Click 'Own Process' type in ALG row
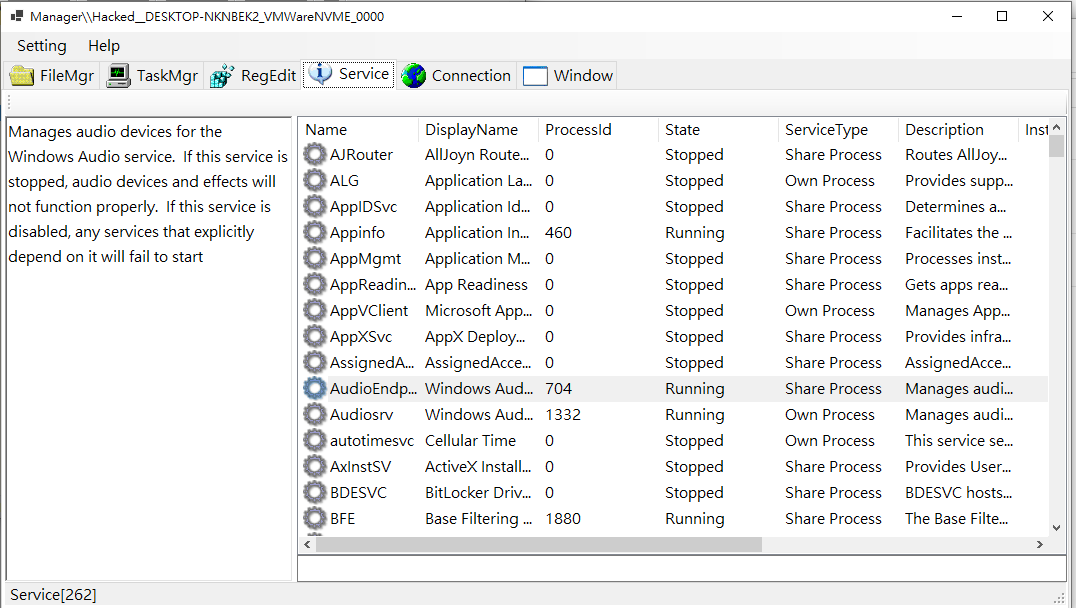This screenshot has height=608, width=1076. click(830, 181)
